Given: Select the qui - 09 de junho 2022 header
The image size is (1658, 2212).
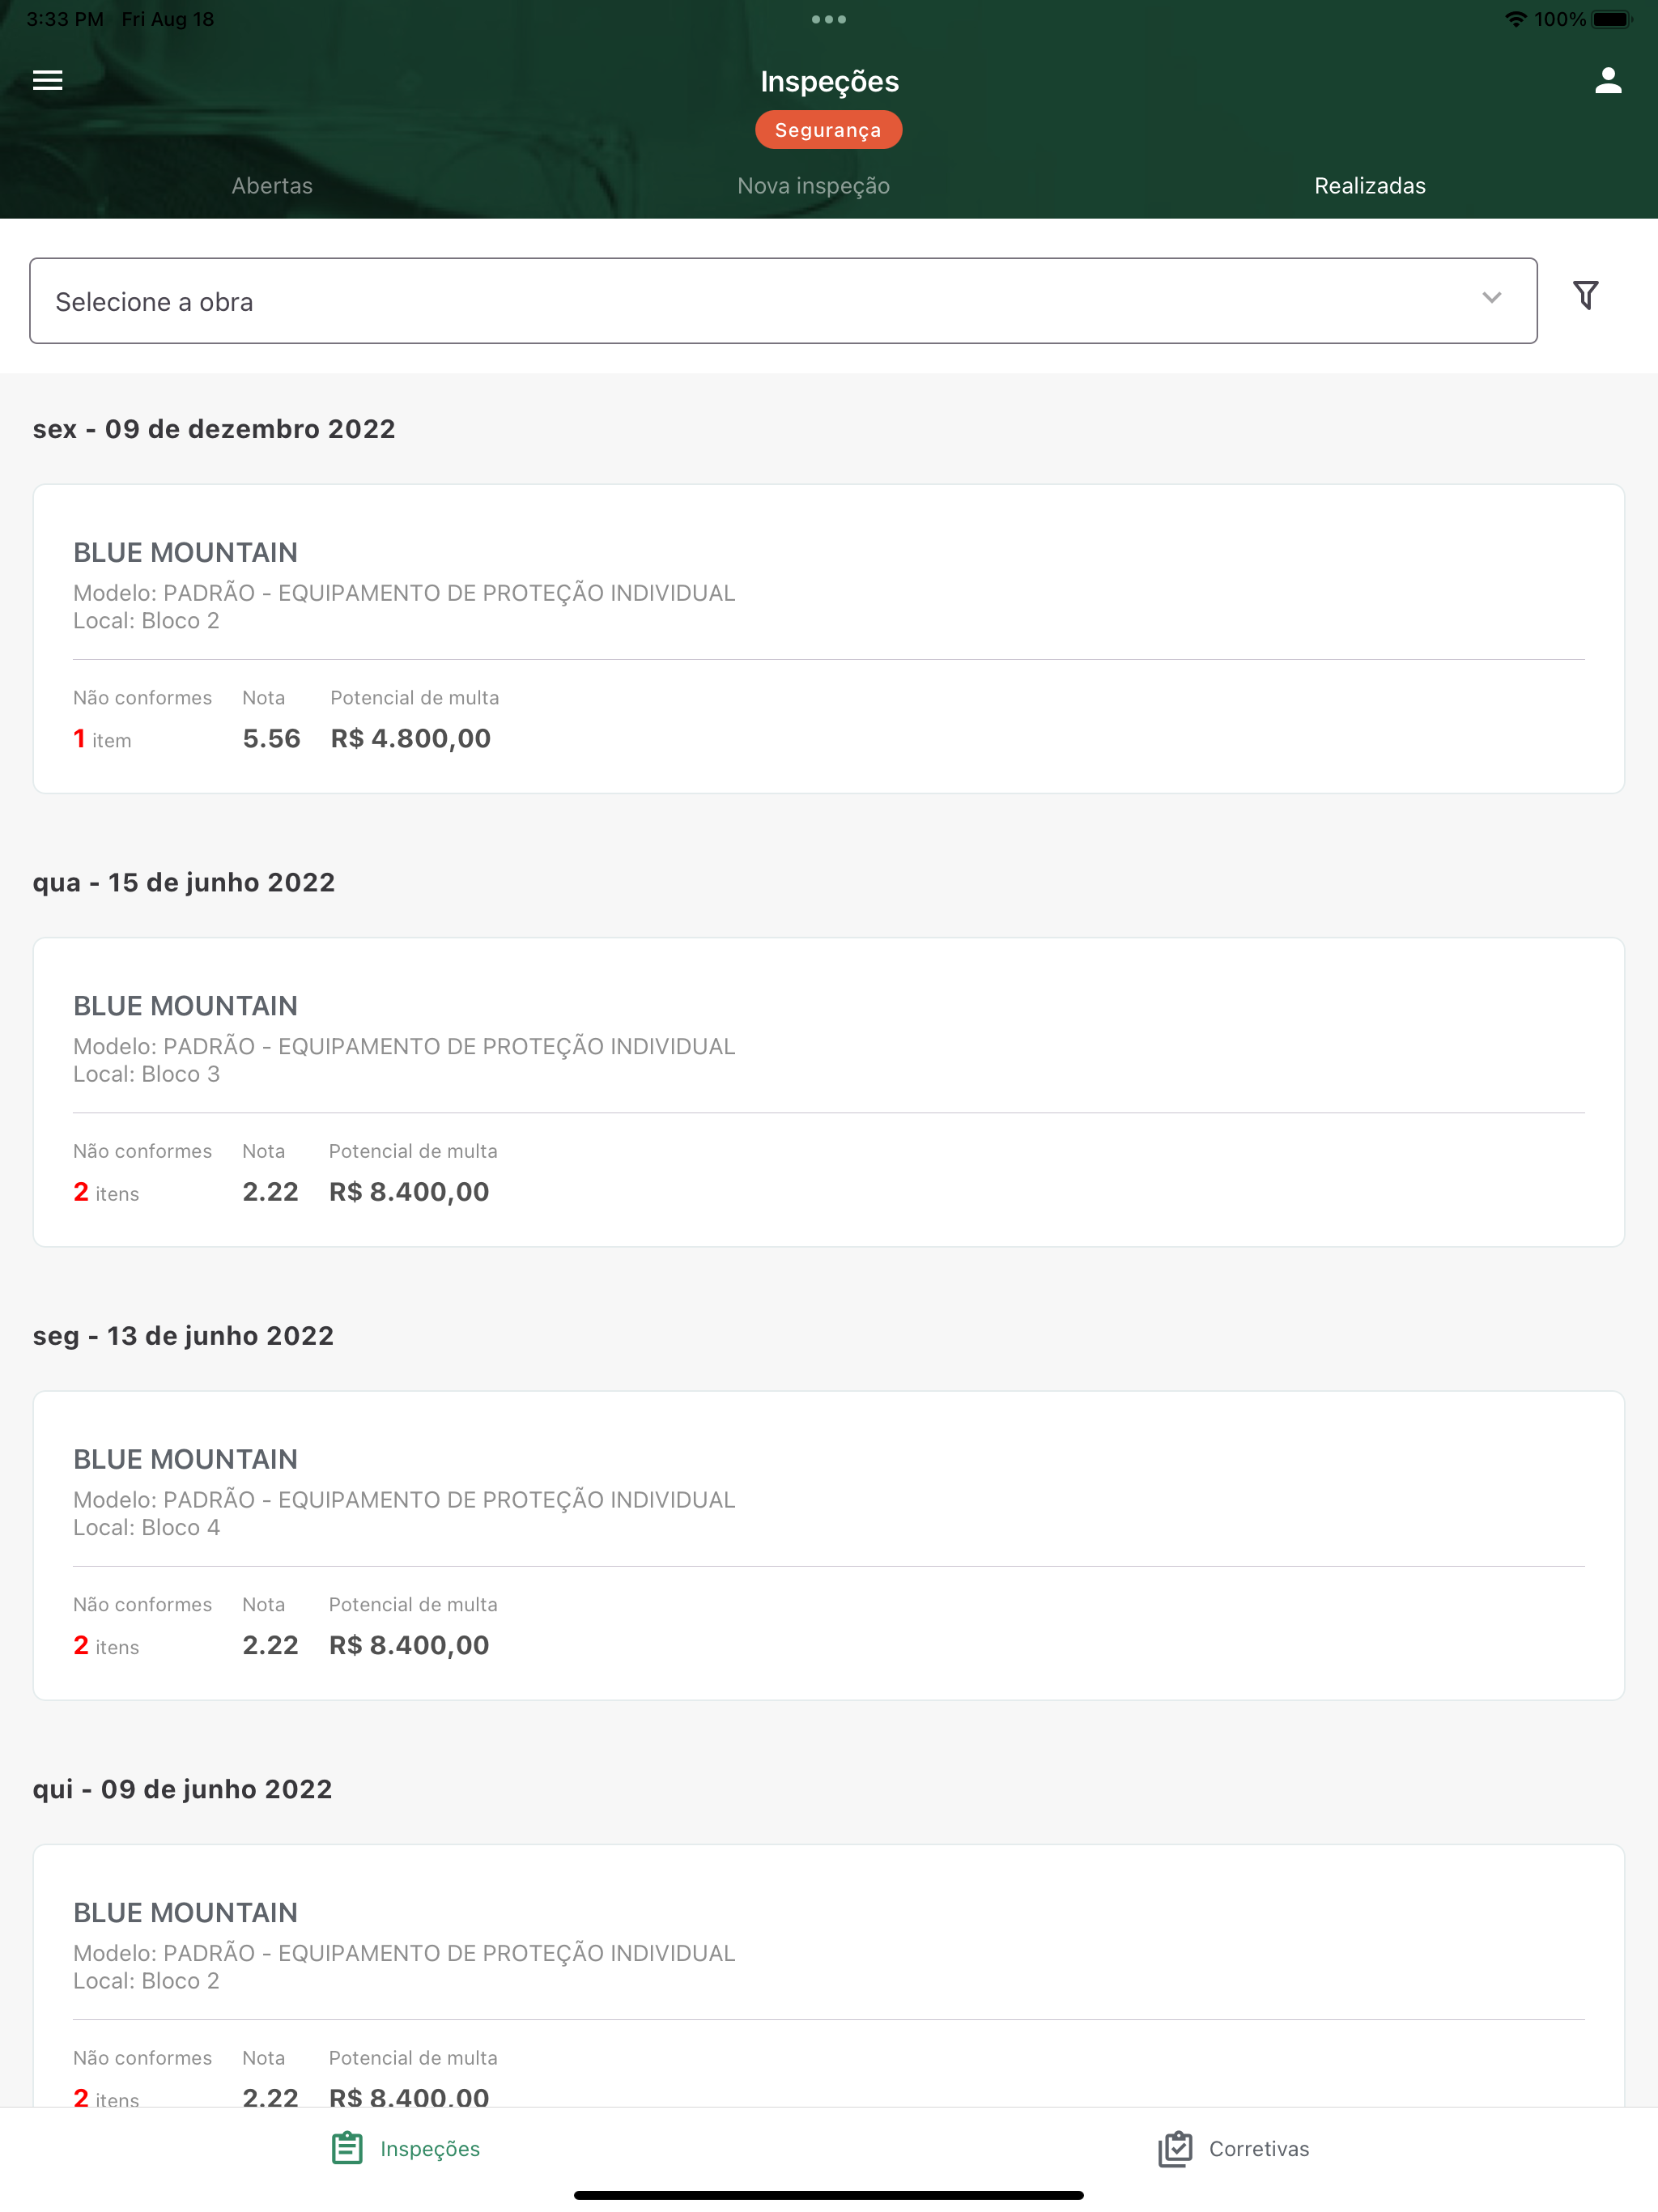Looking at the screenshot, I should [182, 1789].
